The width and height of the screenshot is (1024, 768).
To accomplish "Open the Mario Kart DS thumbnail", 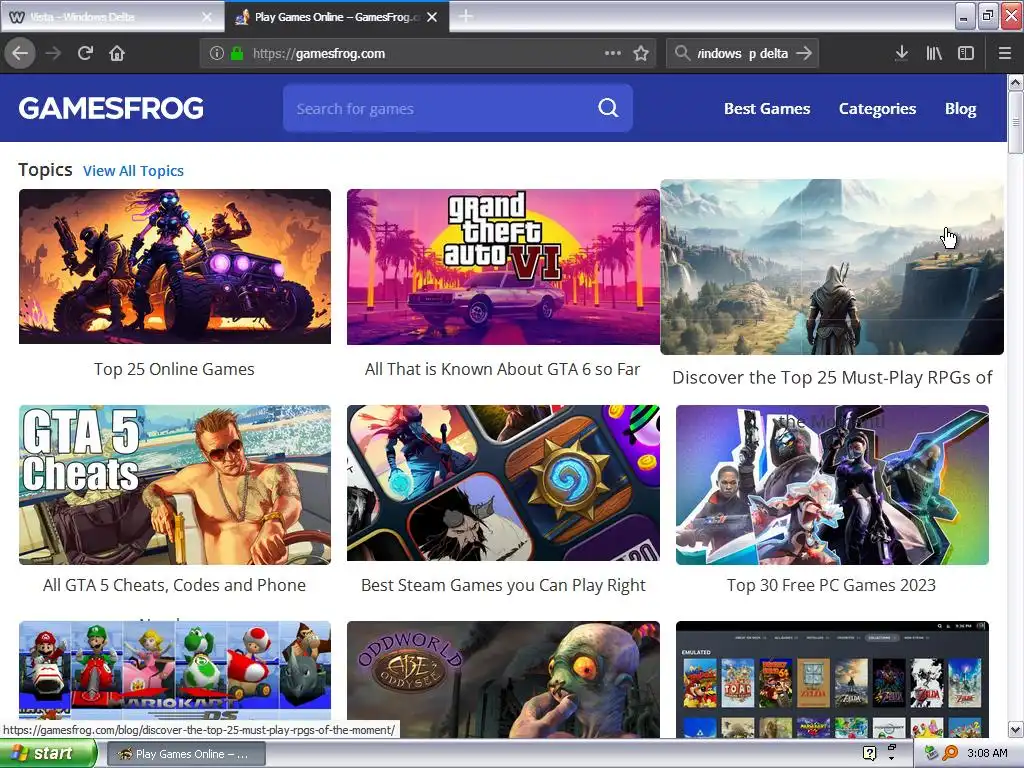I will [175, 671].
